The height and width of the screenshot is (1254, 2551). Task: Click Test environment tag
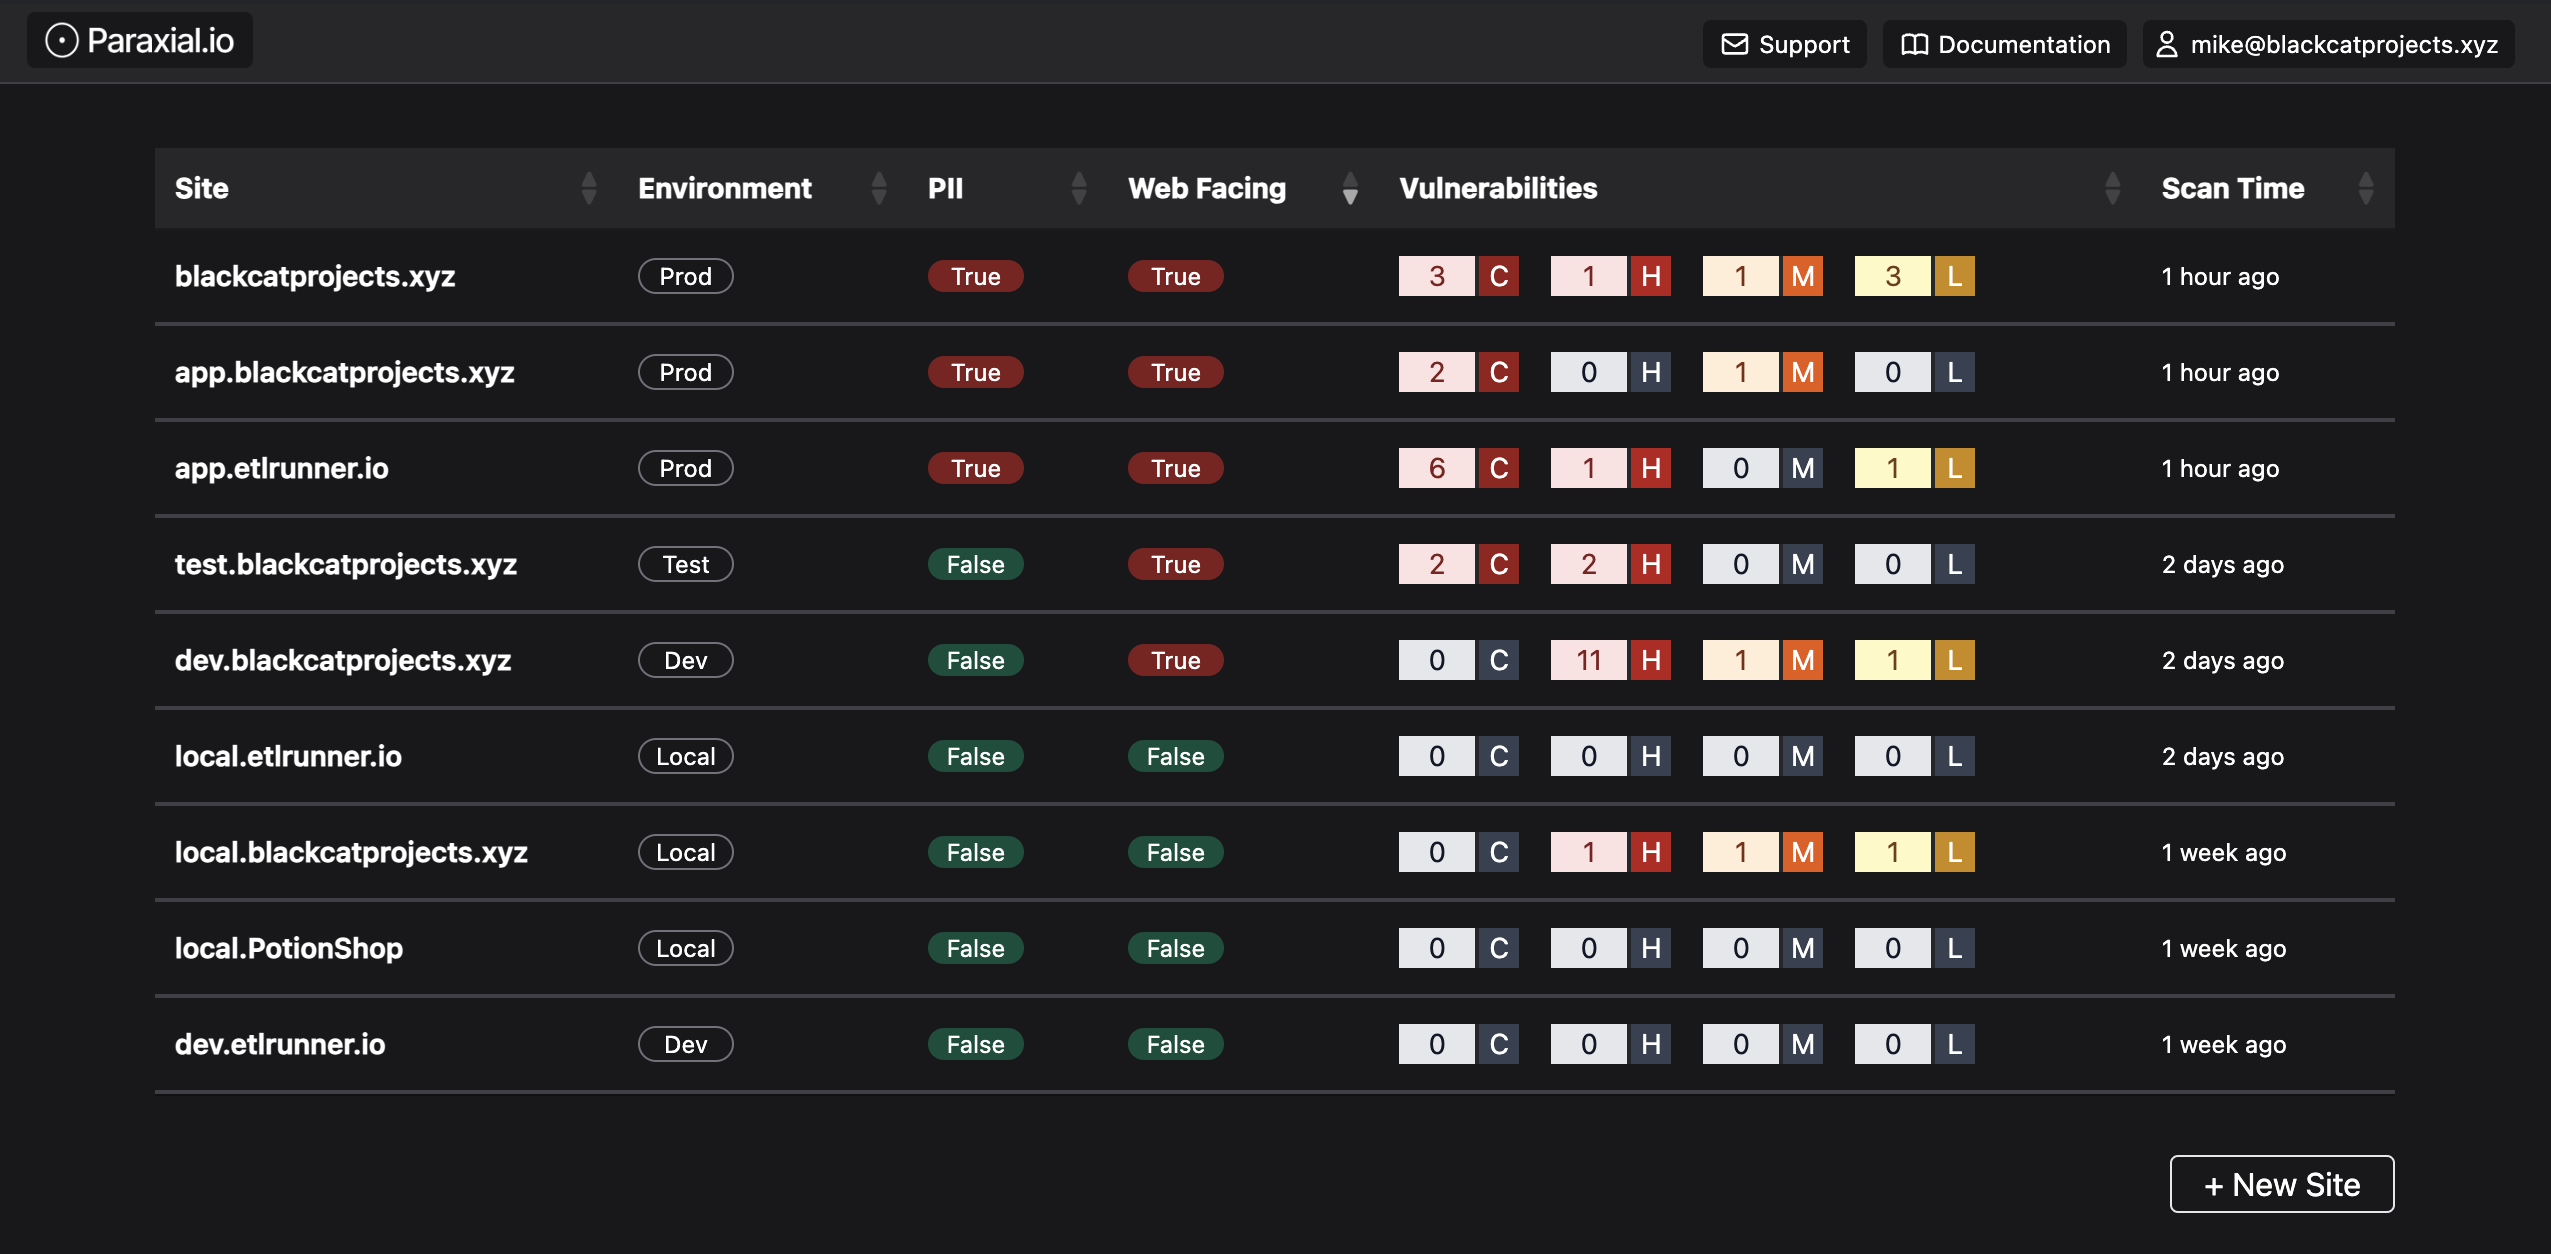[x=686, y=564]
